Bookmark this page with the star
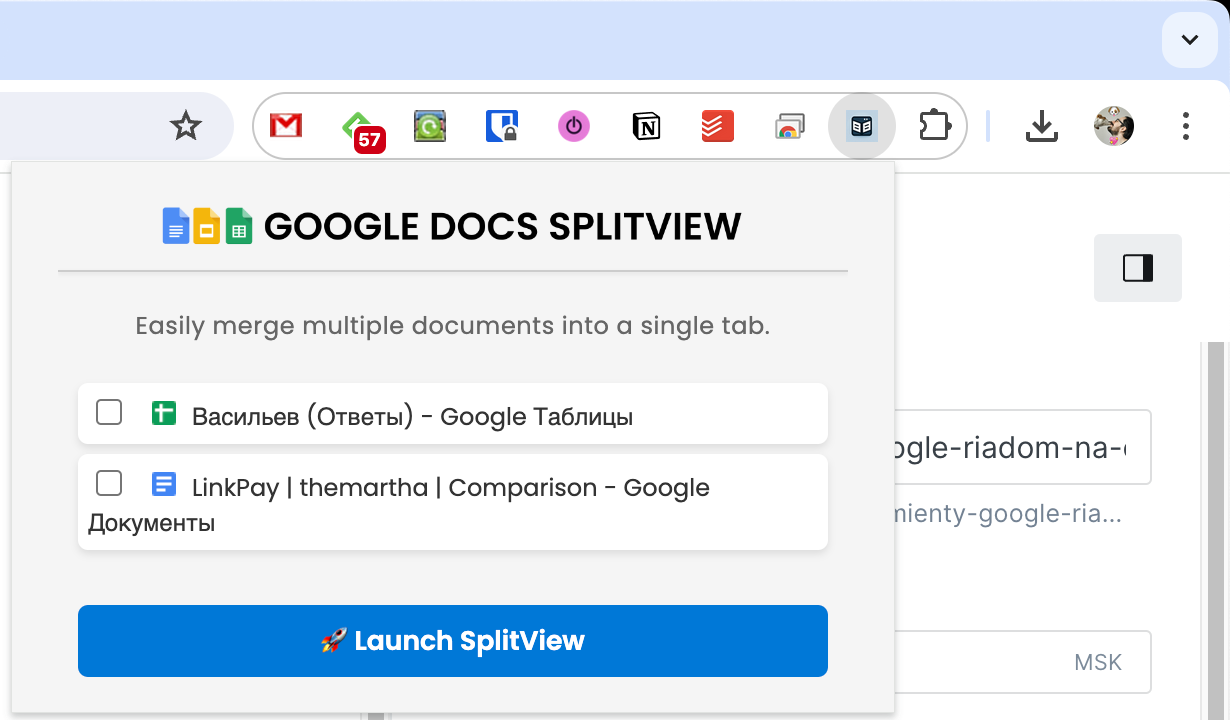 coord(186,126)
